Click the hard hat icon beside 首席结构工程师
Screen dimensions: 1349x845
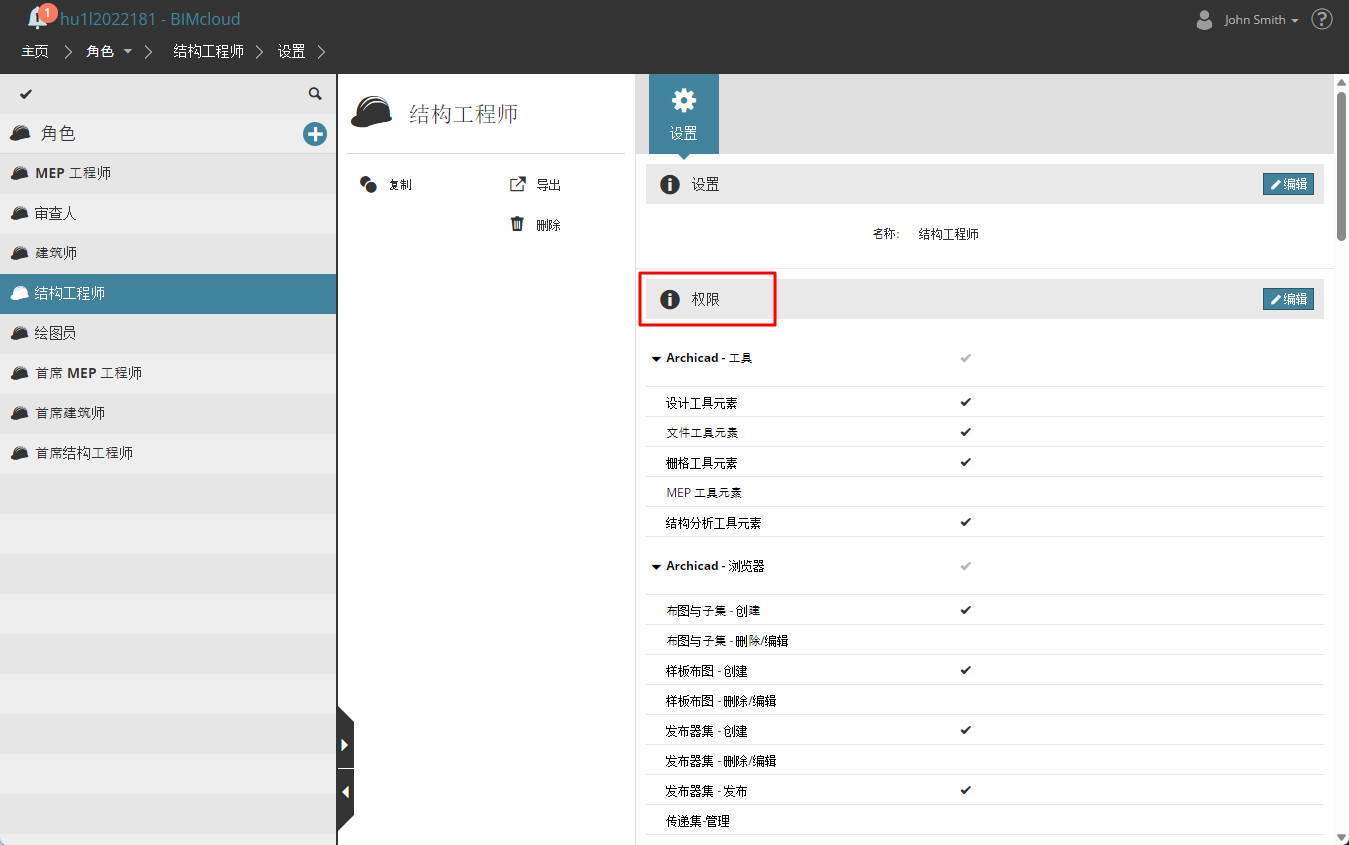point(20,453)
